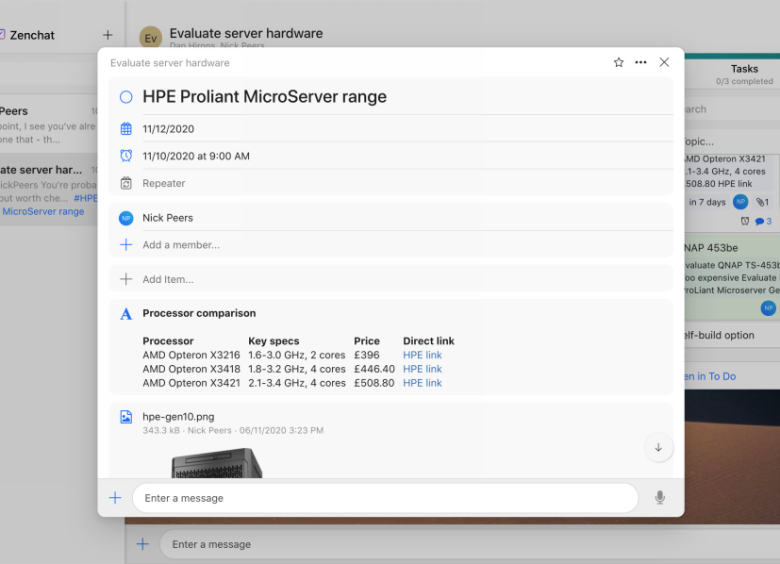Viewport: 780px width, 564px height.
Task: Click the Add Item plus button
Action: click(x=126, y=280)
